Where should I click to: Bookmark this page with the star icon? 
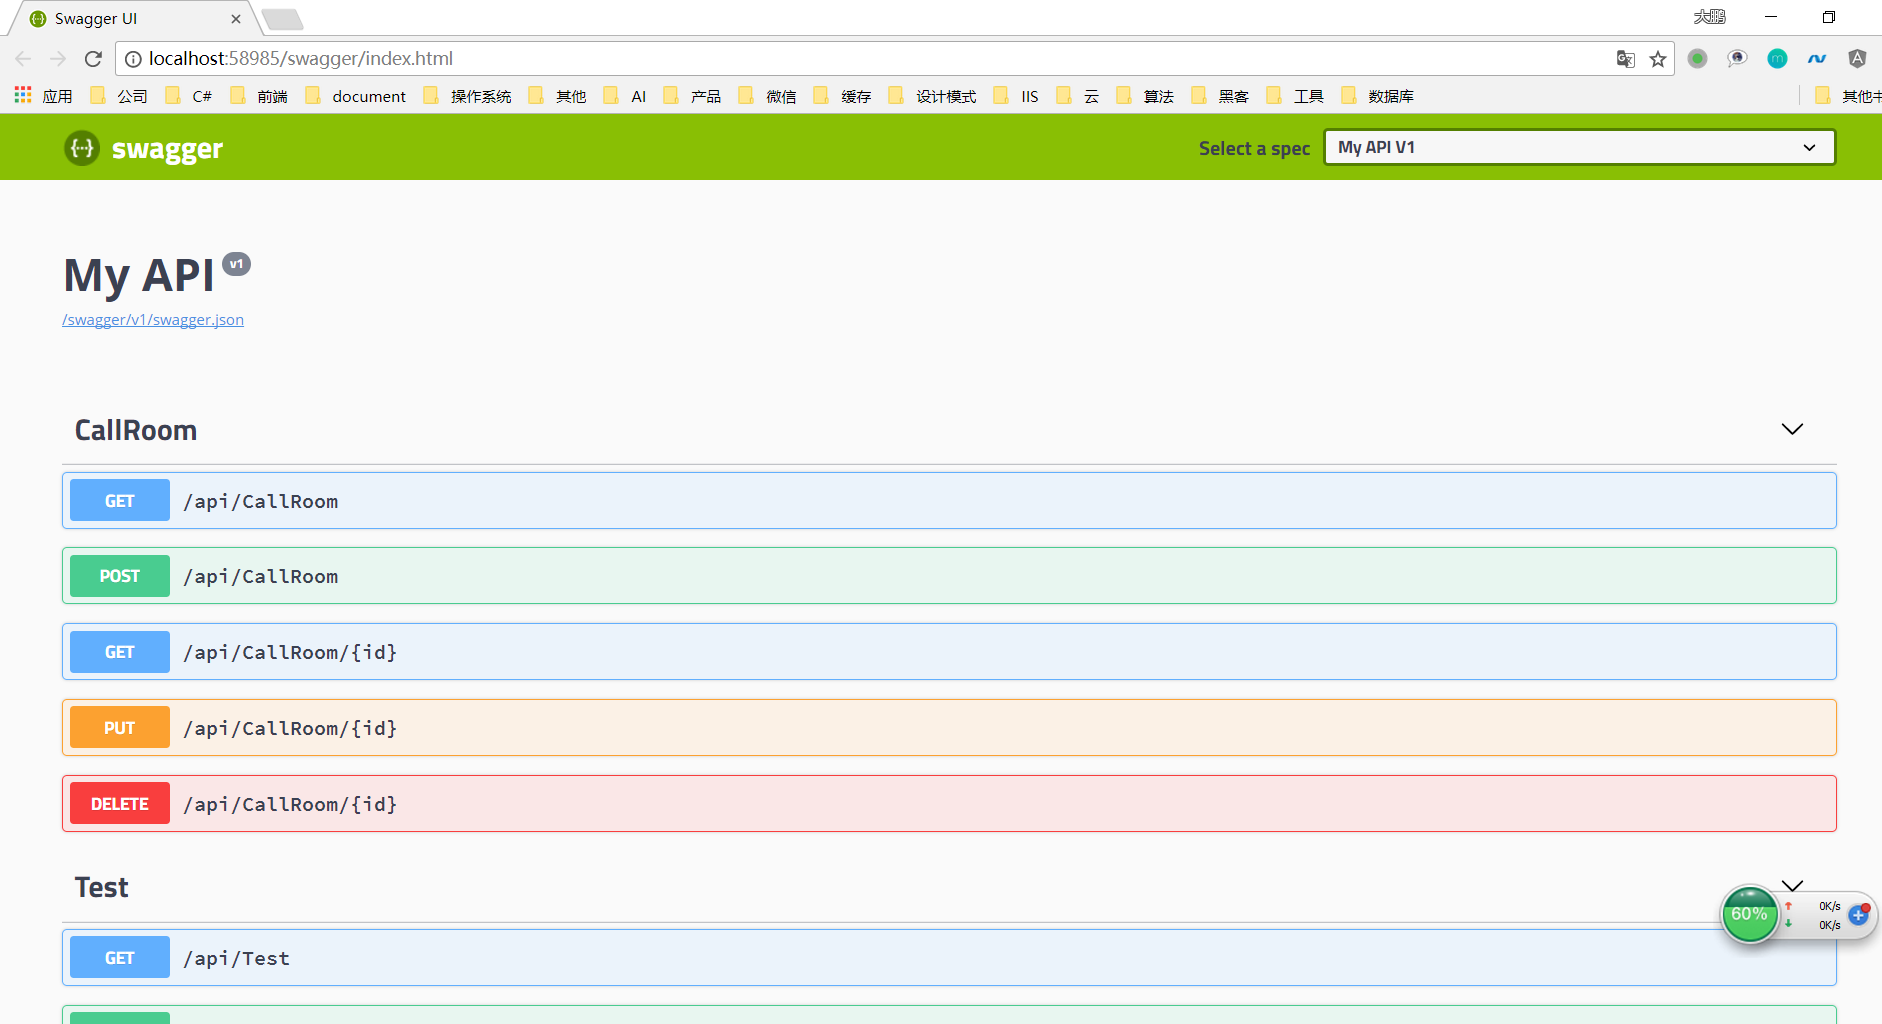[1658, 59]
